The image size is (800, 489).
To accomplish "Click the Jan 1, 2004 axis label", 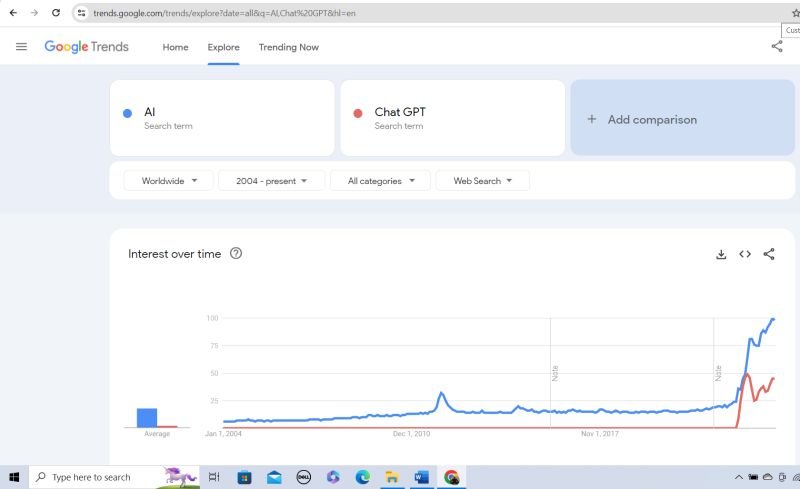I will tap(223, 433).
